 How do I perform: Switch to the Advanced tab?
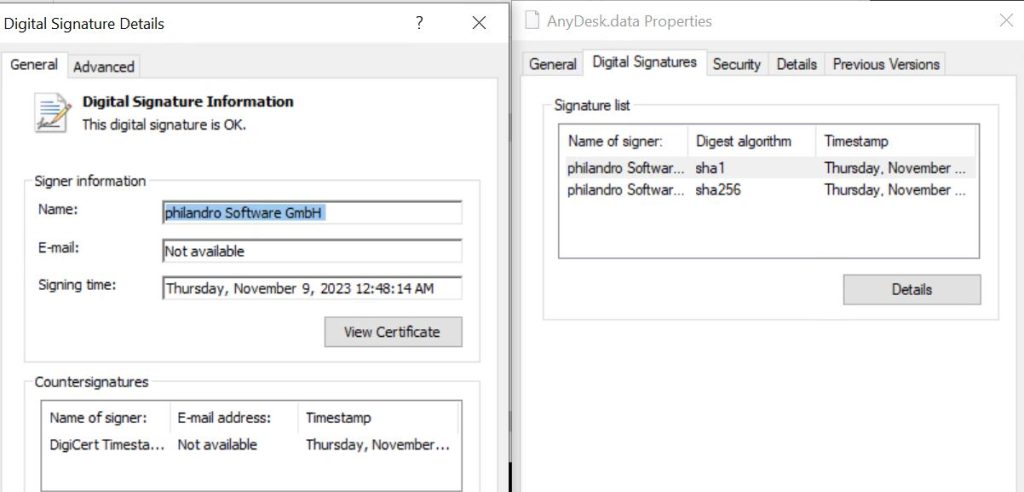pyautogui.click(x=103, y=67)
